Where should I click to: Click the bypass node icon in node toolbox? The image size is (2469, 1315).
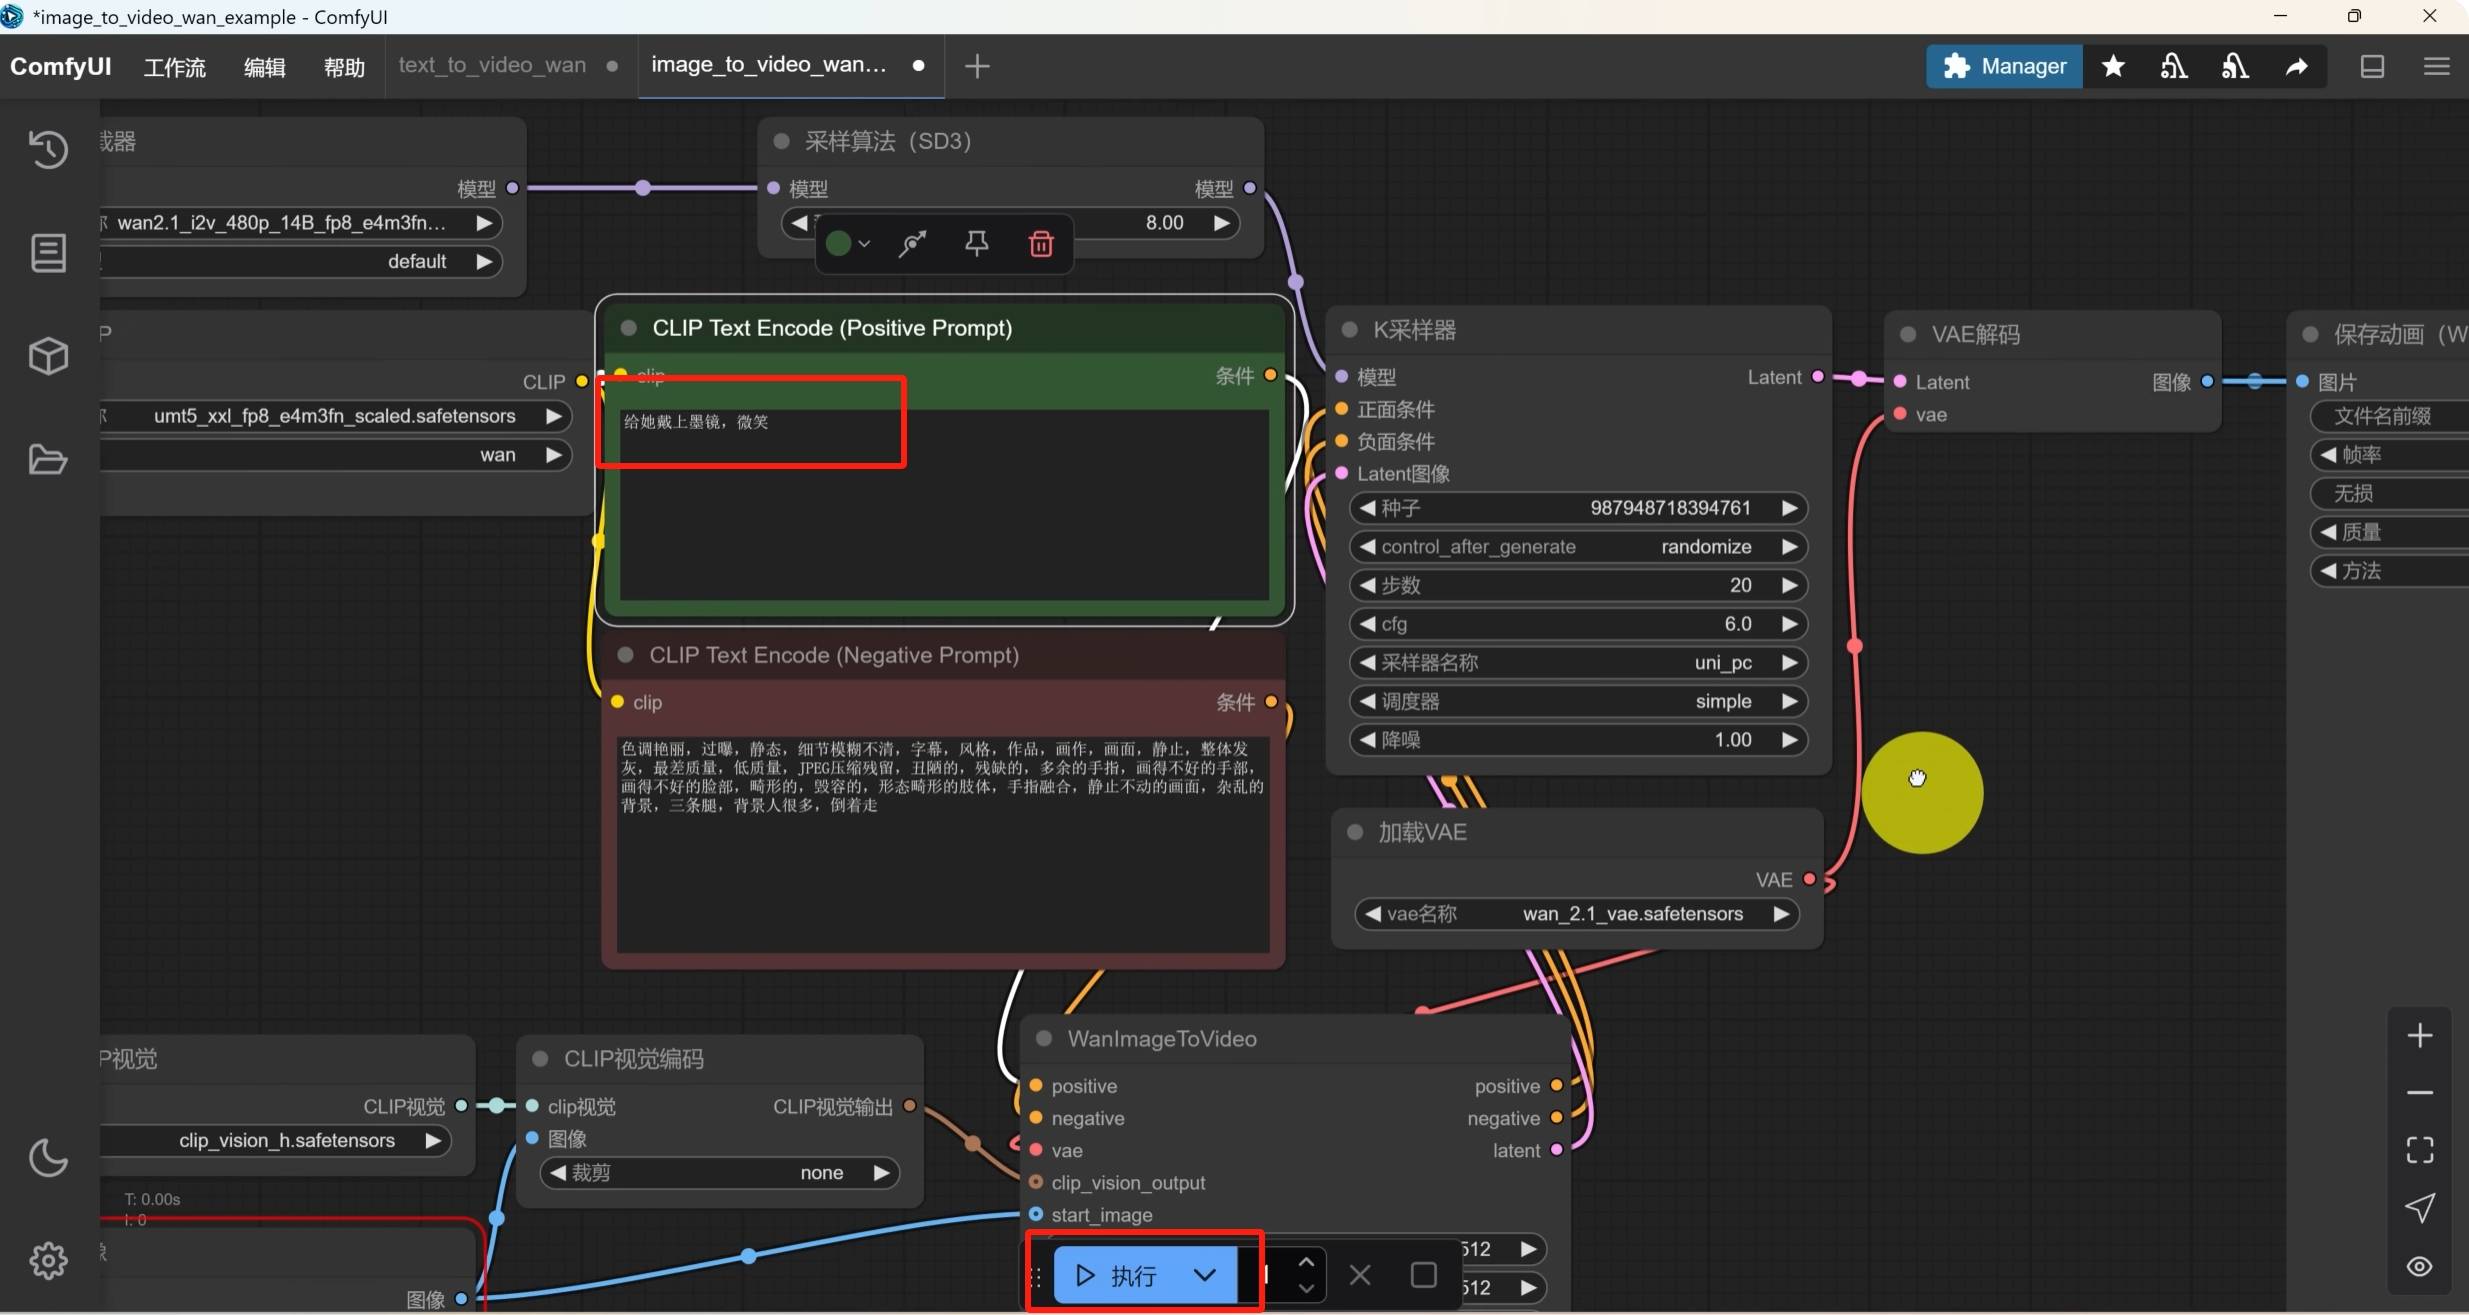pyautogui.click(x=912, y=243)
